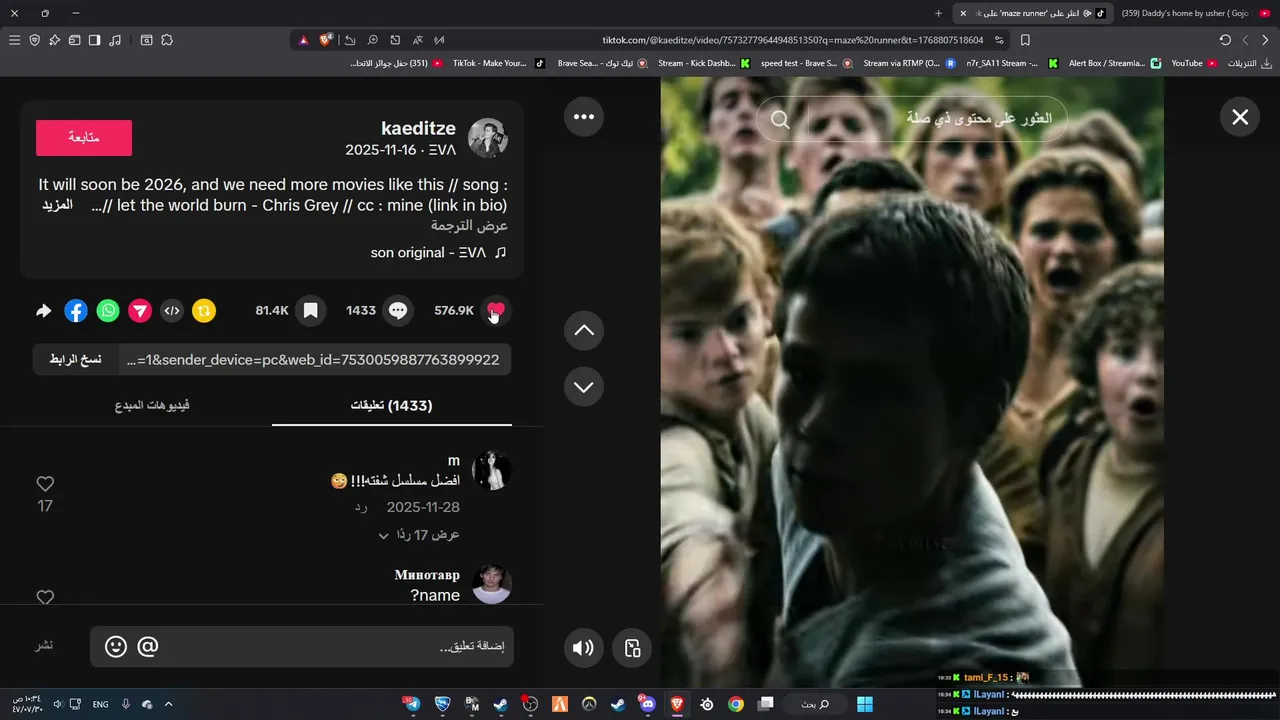The height and width of the screenshot is (720, 1280).
Task: Close the video viewer with X
Action: (1240, 117)
